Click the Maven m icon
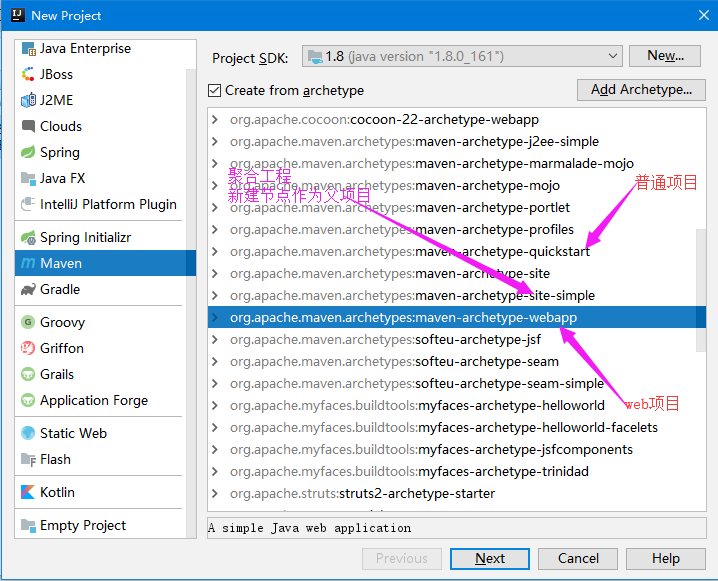The image size is (718, 581). point(28,263)
